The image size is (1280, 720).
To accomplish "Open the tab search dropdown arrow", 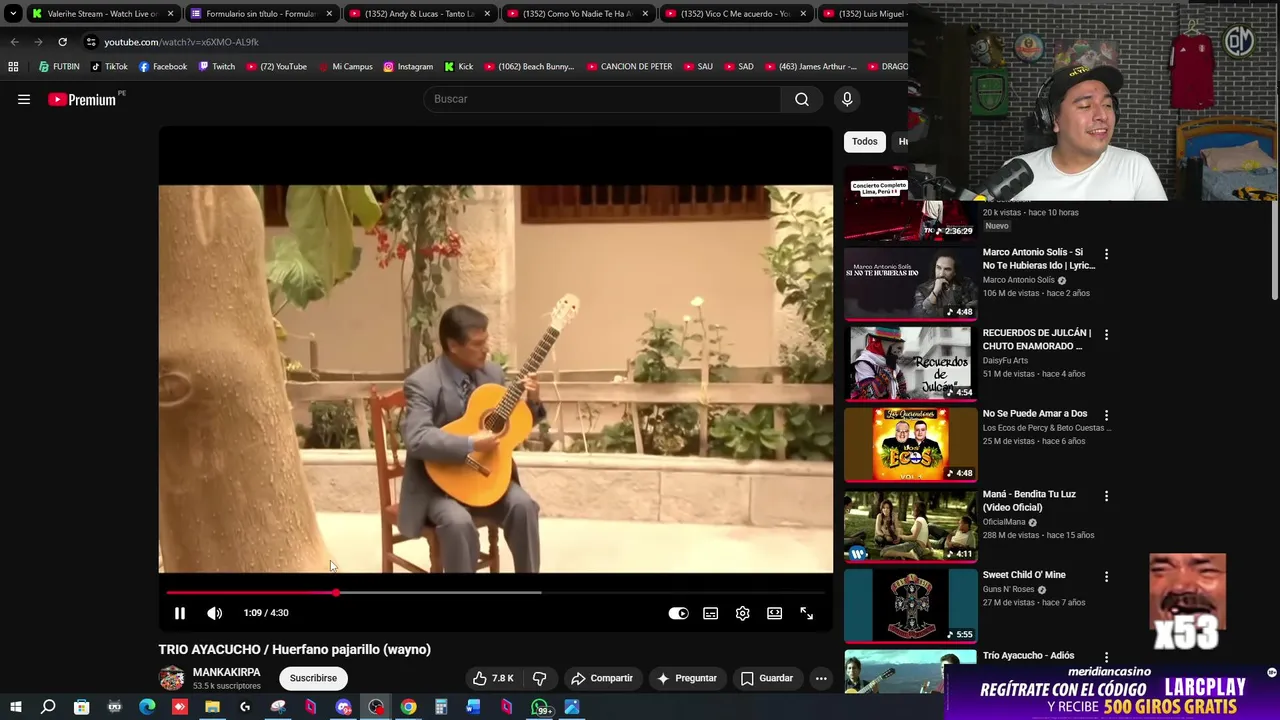I will tap(13, 14).
